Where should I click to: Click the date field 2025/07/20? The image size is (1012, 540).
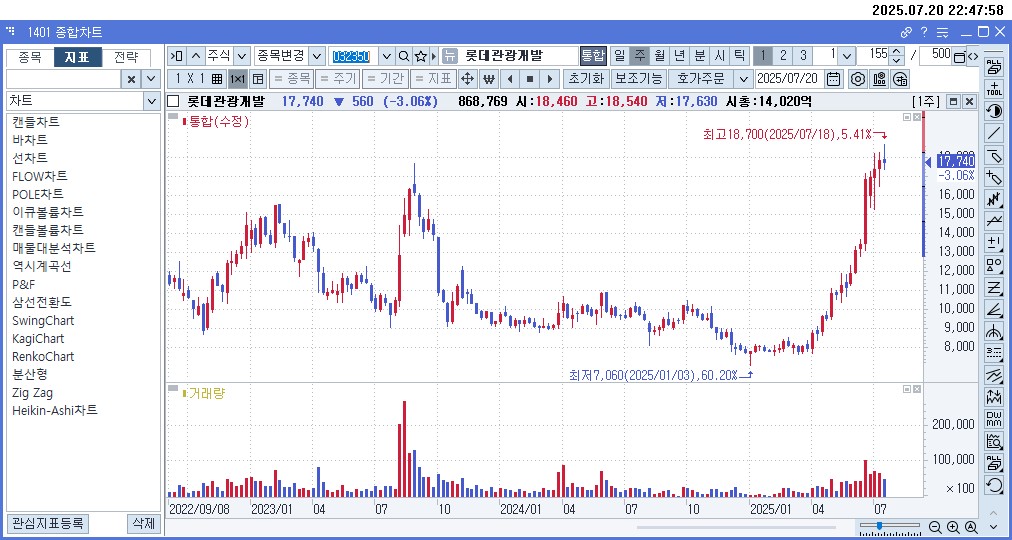tap(789, 79)
